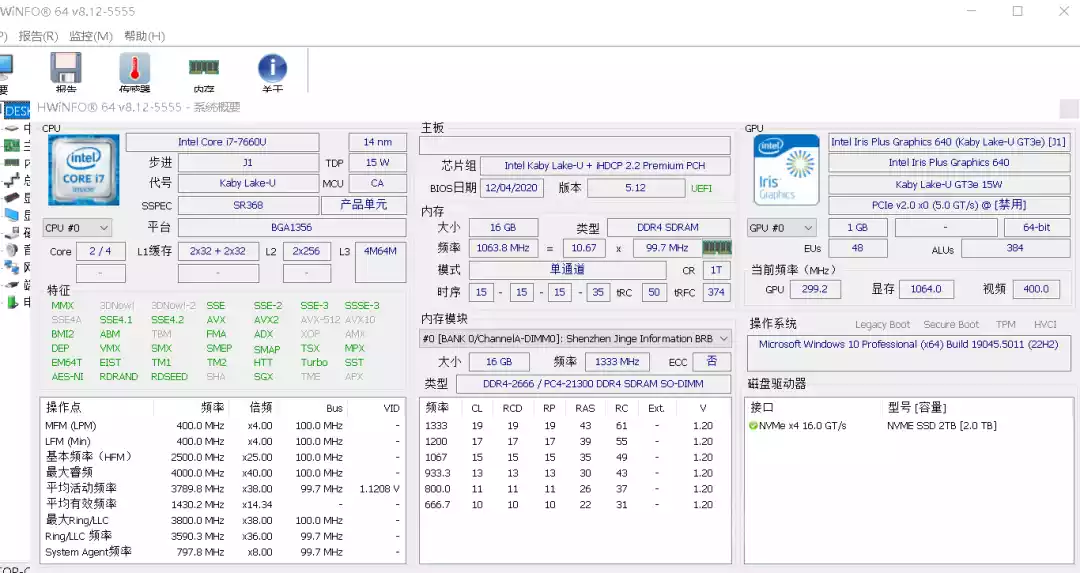Click the 15 W TDP value
Viewport: 1080px width, 573px height.
click(x=377, y=163)
